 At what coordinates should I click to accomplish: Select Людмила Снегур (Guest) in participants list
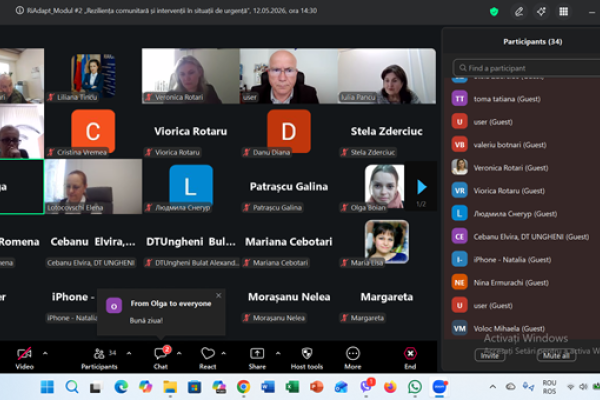pos(522,214)
